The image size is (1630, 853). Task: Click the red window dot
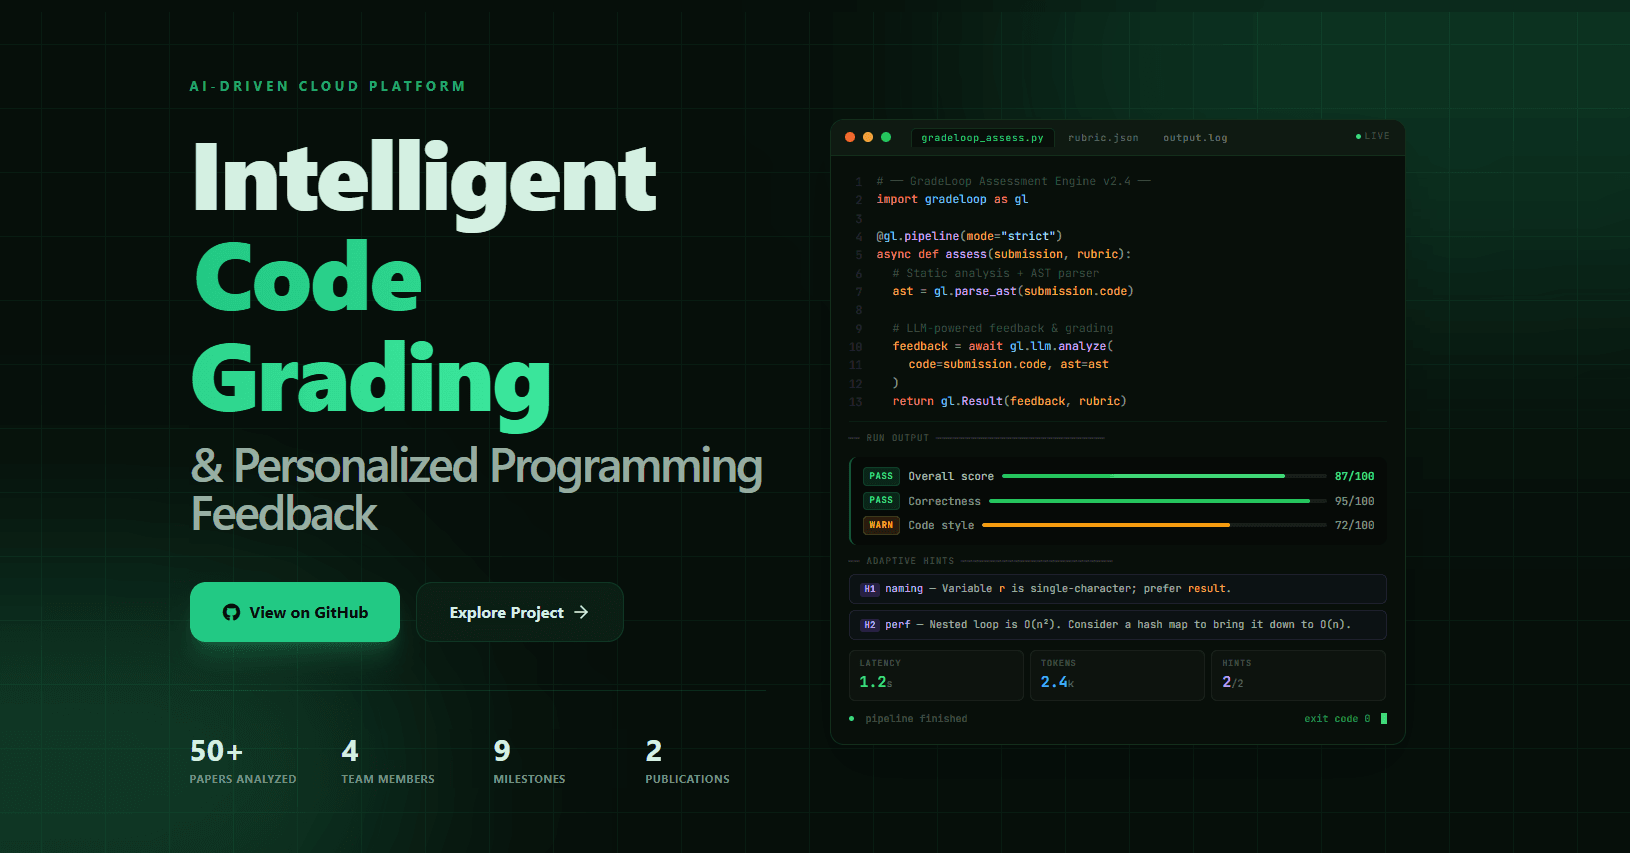[x=850, y=137]
